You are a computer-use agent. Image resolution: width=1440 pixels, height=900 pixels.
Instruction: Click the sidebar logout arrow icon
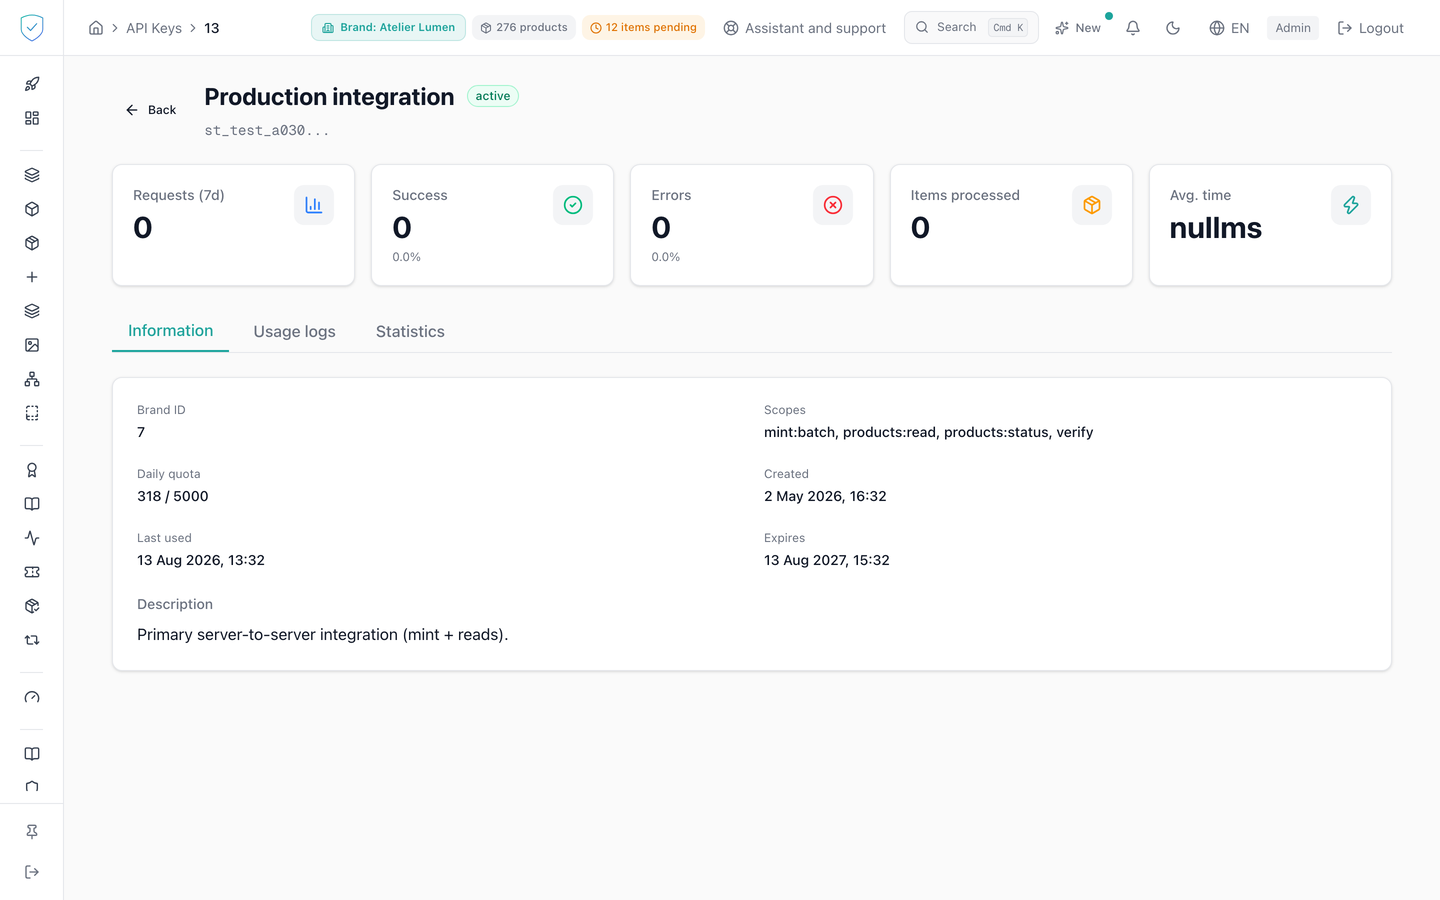click(x=32, y=872)
